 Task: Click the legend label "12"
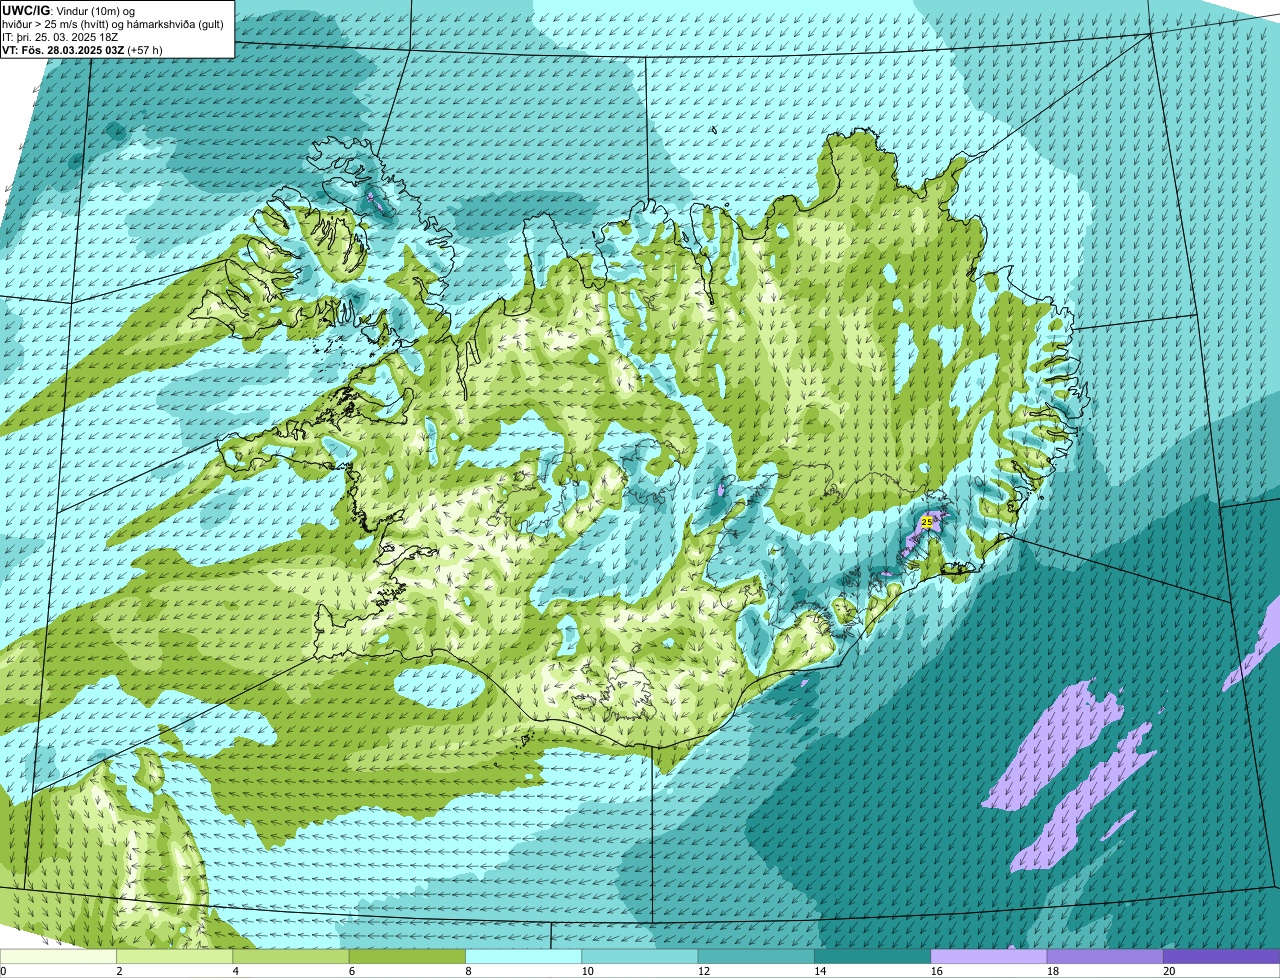[x=703, y=971]
